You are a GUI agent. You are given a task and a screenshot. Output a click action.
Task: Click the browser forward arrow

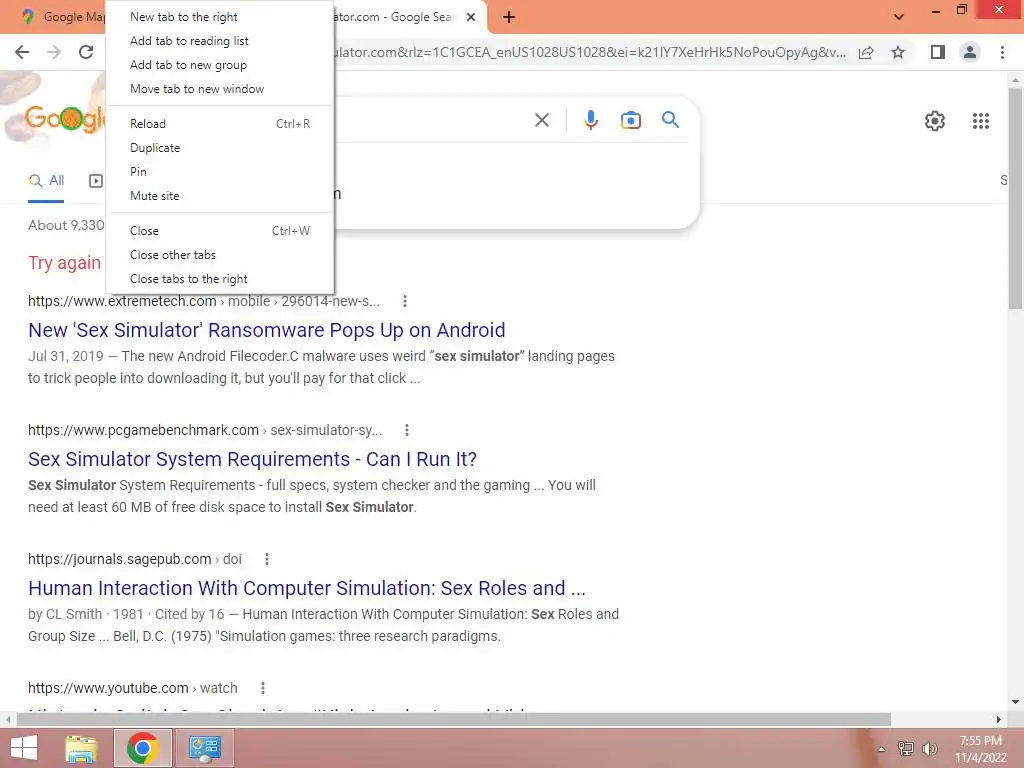(x=54, y=52)
